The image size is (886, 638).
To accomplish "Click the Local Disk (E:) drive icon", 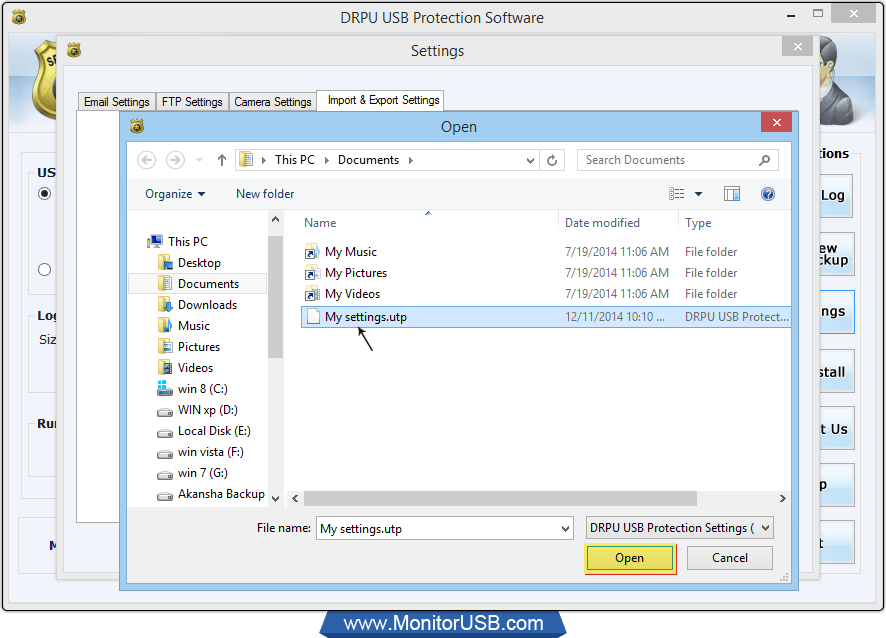I will [165, 433].
